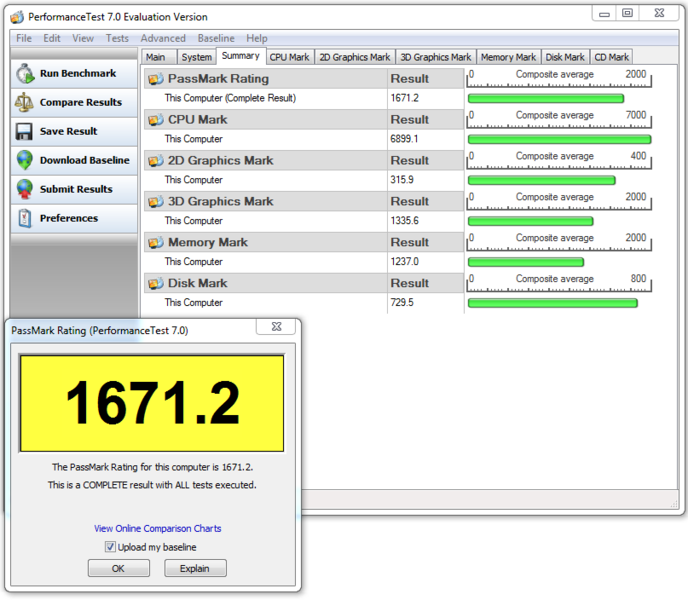The width and height of the screenshot is (688, 600).
Task: Click the 3D Graphics result 1335.6
Action: pos(405,221)
